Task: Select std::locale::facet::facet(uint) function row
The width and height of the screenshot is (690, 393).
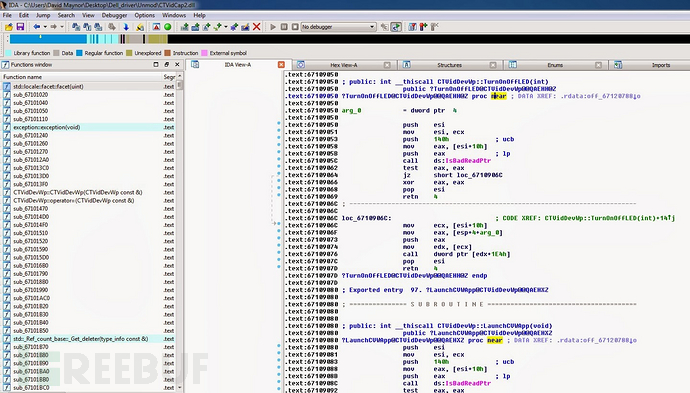Action: 88,87
